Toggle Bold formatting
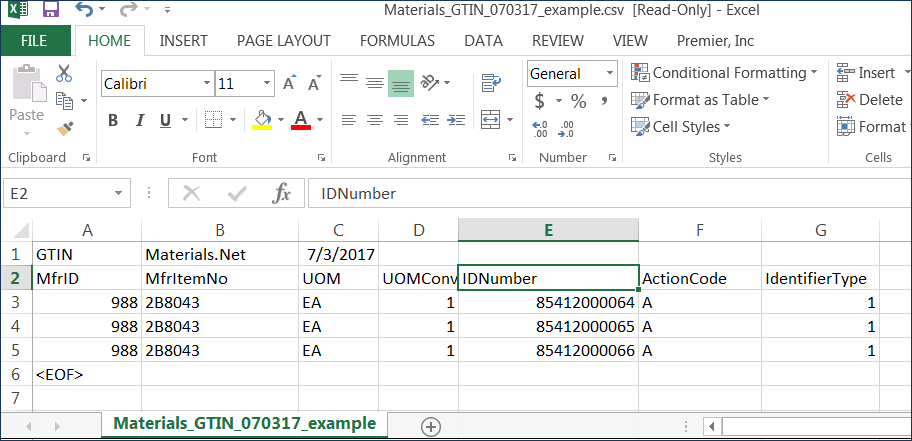The width and height of the screenshot is (912, 441). pos(113,121)
